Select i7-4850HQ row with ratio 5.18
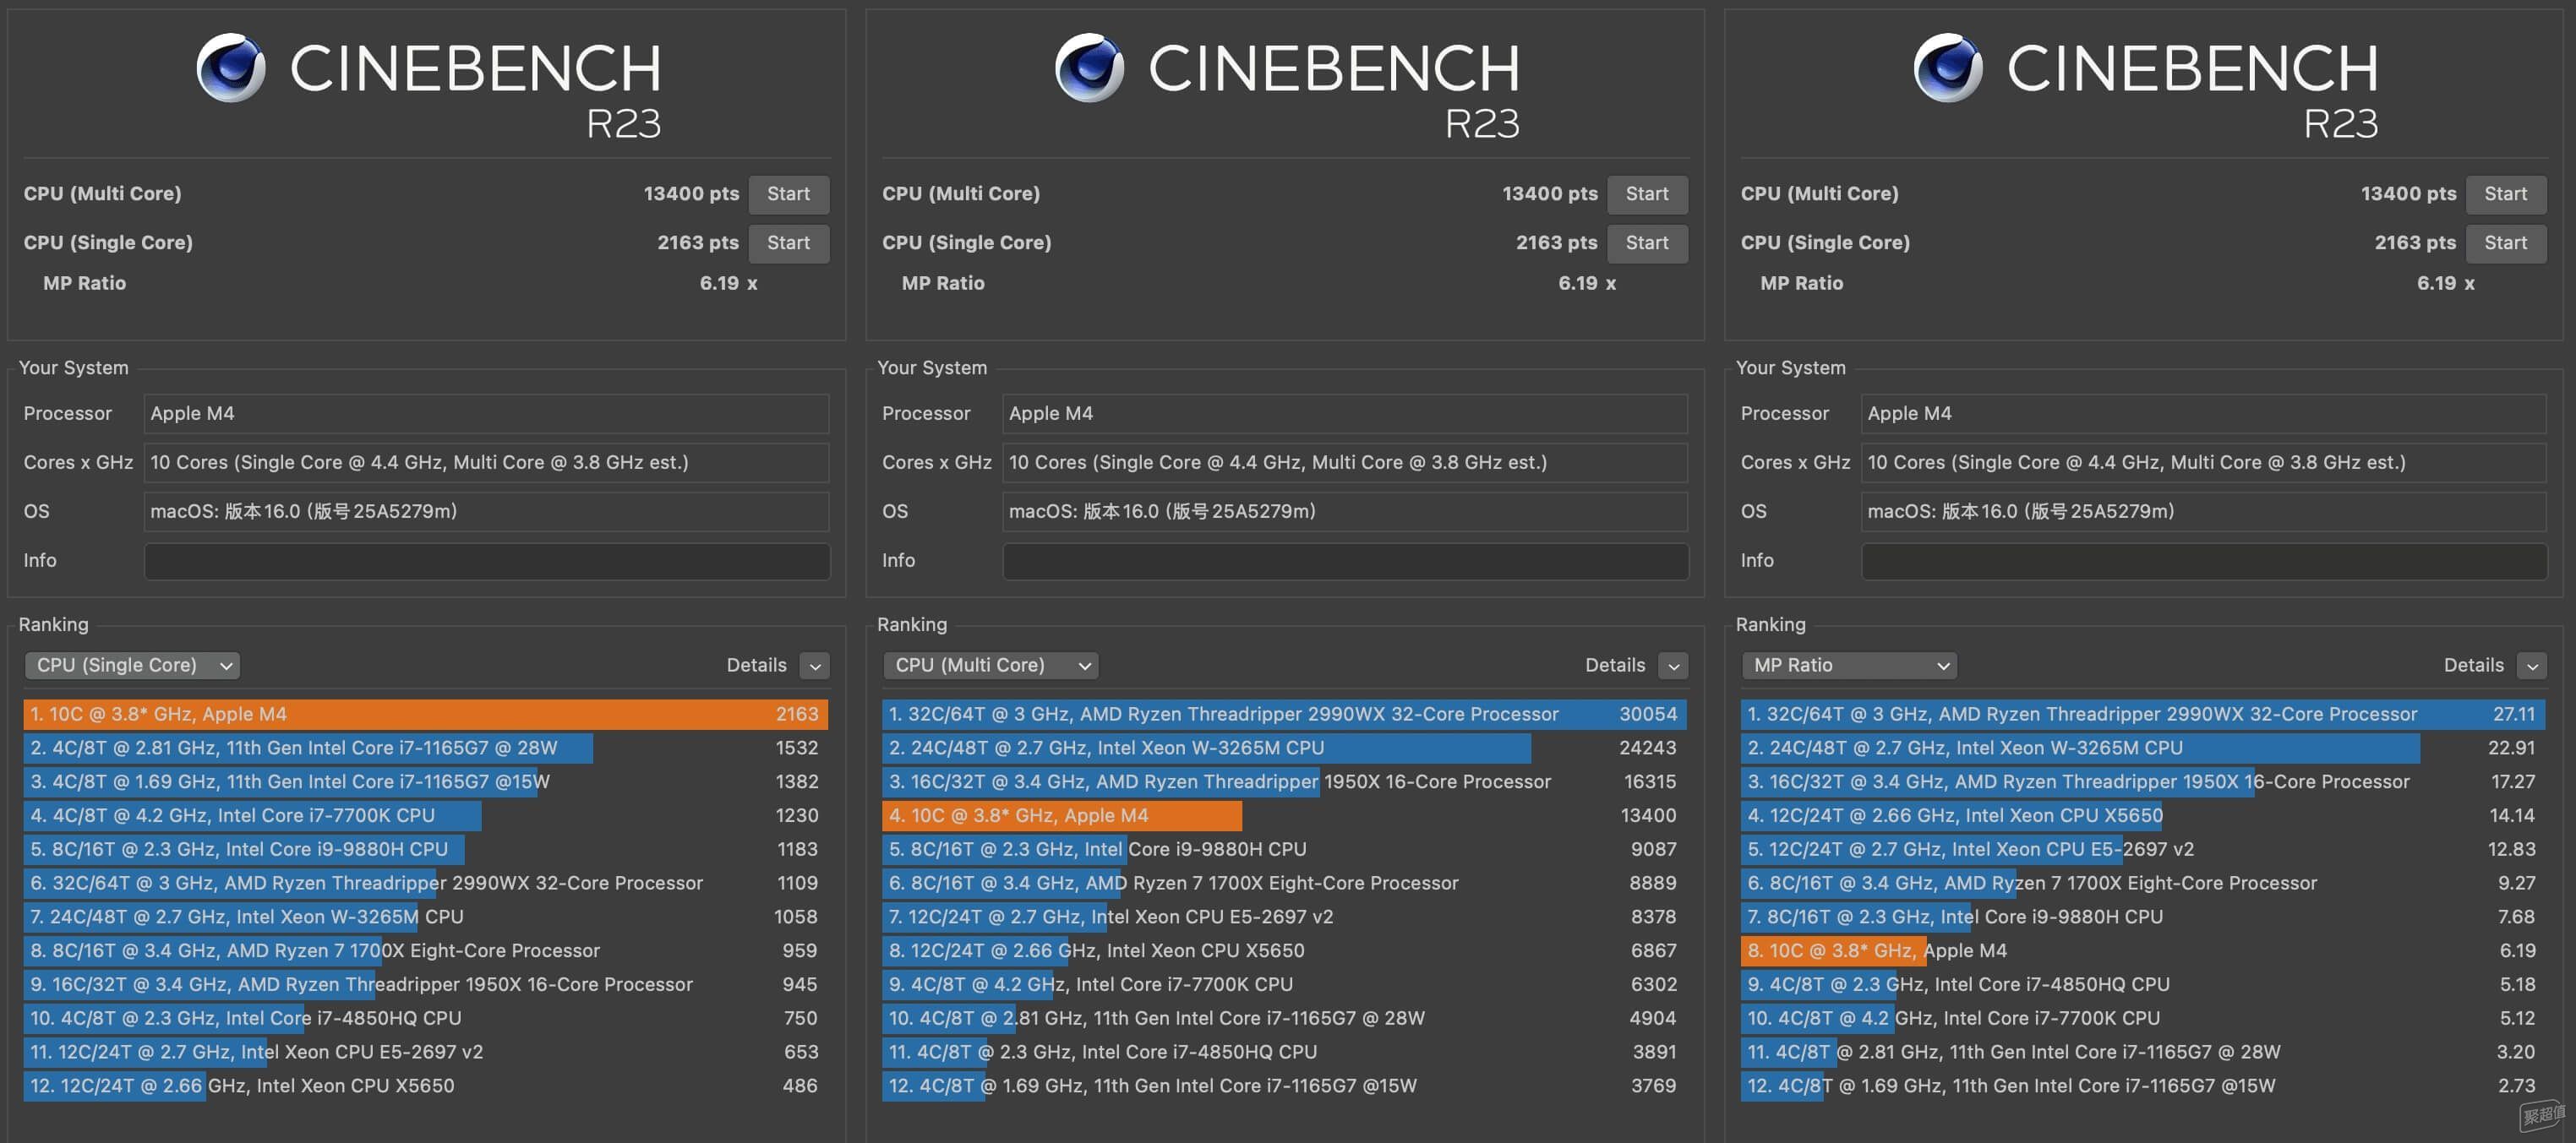The image size is (2576, 1143). click(x=2144, y=985)
